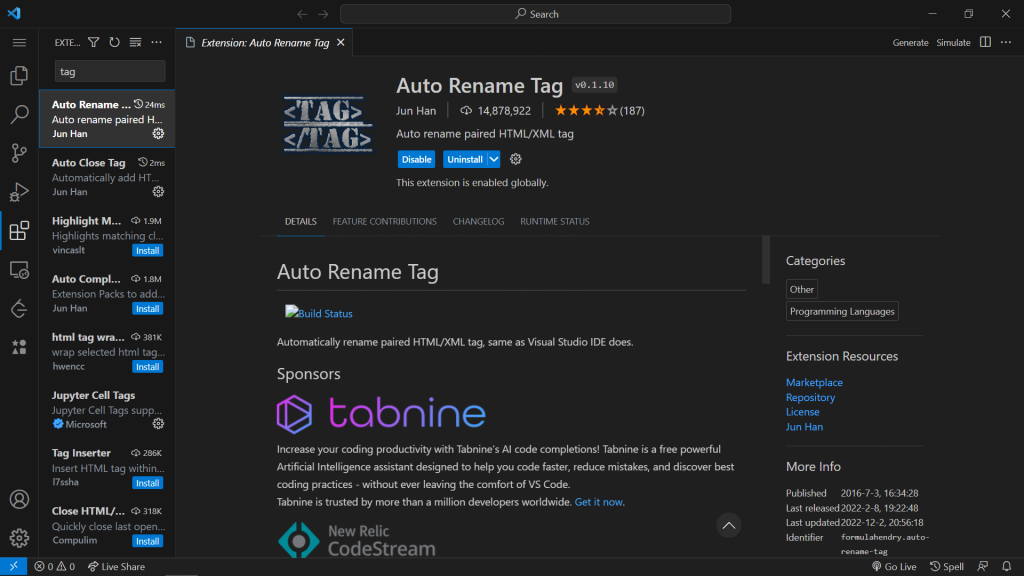Open the star rating reviews
The image size is (1024, 576).
pyautogui.click(x=599, y=110)
